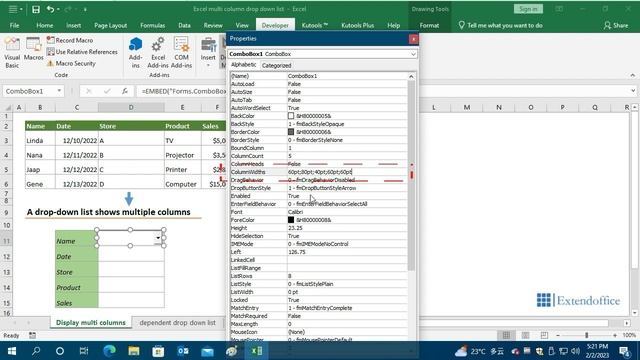640x360 pixels.
Task: Select the Display multi columns sheet tab
Action: click(x=91, y=322)
